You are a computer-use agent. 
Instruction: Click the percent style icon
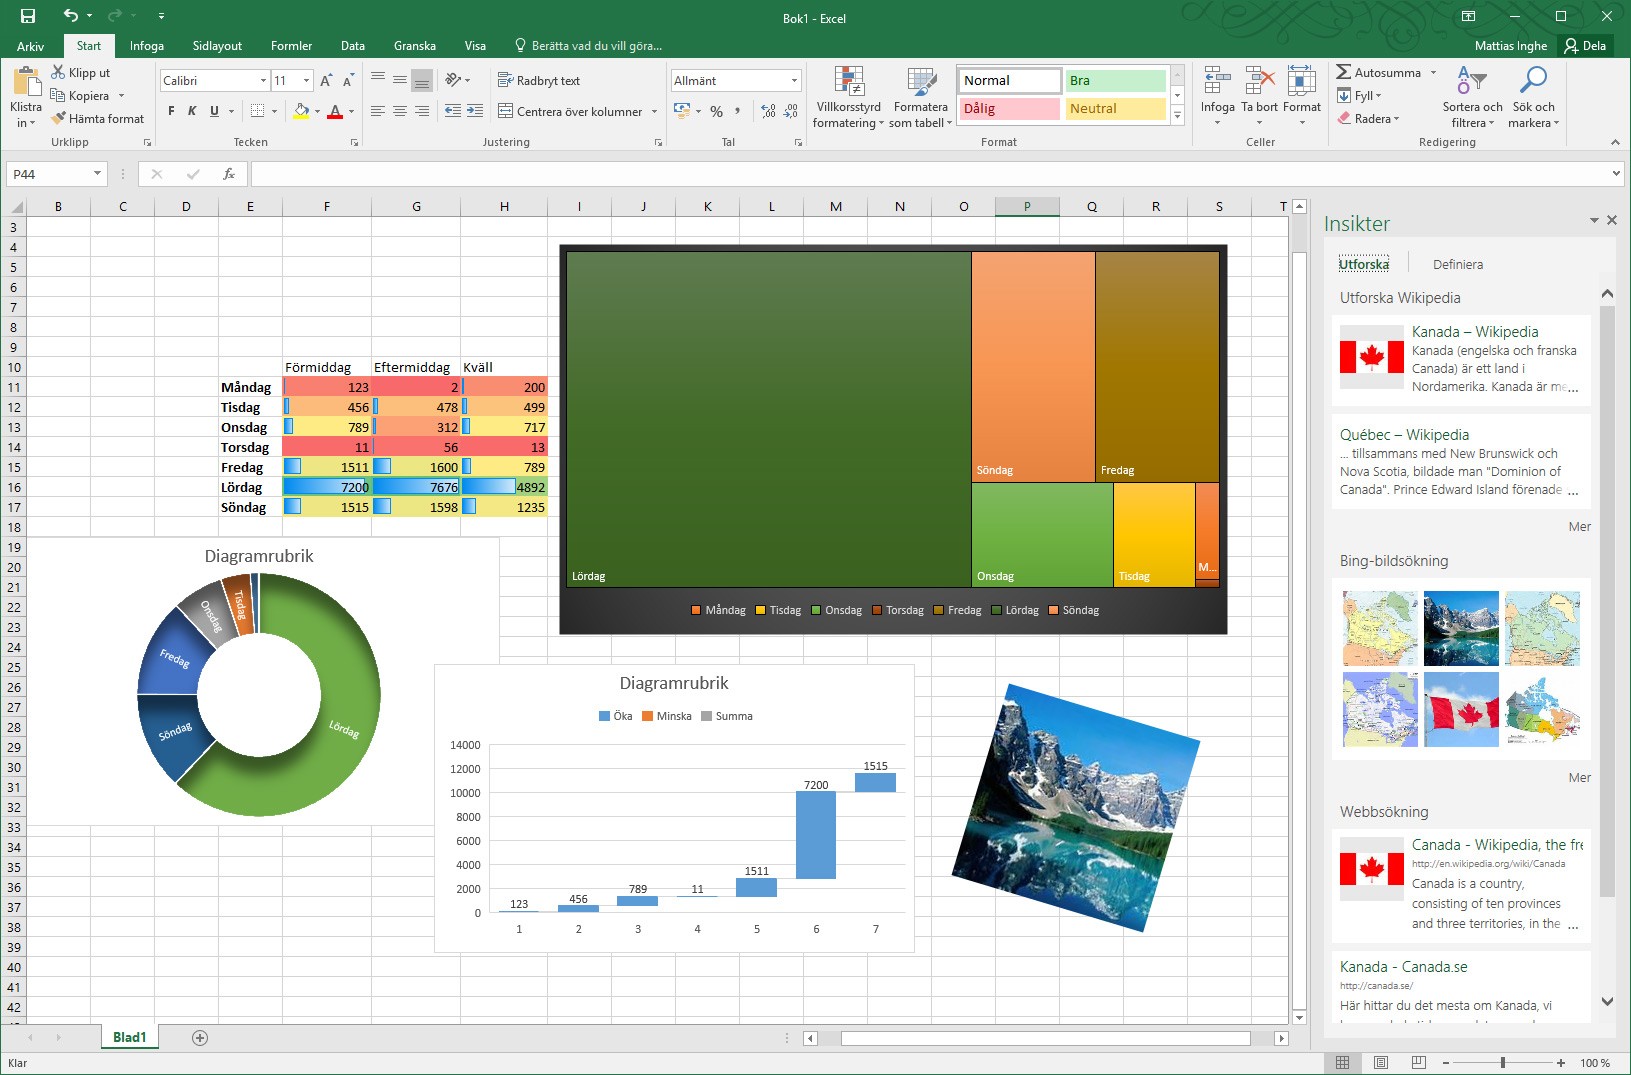(716, 112)
